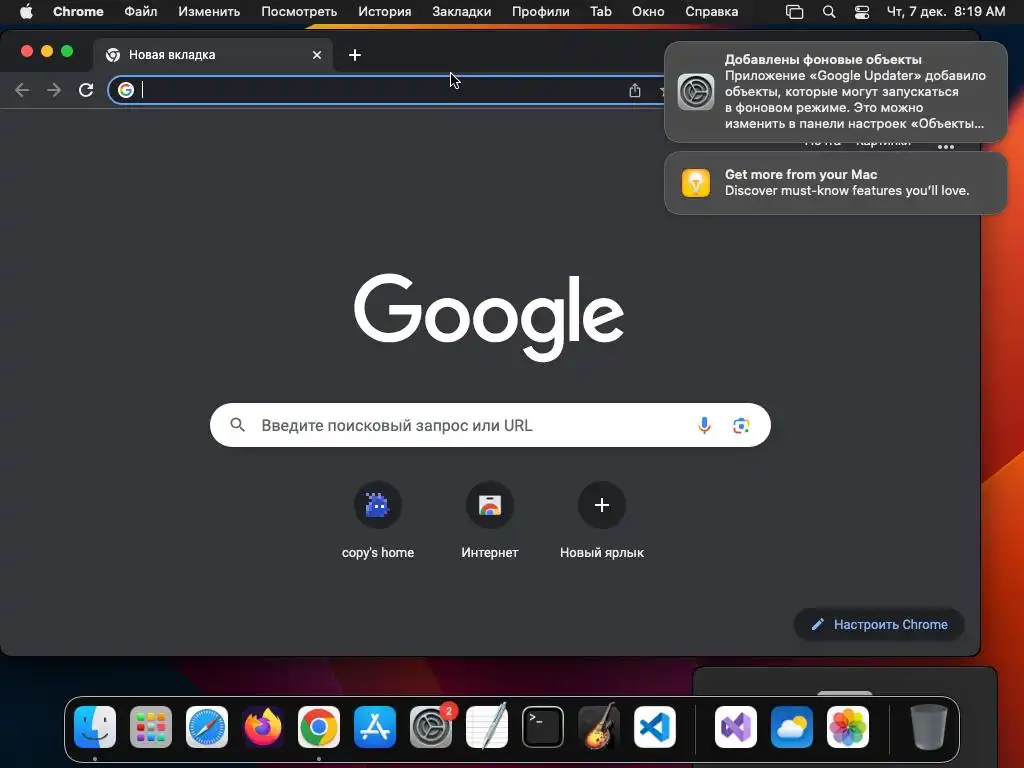Open Photos app from the Dock
This screenshot has height=768, width=1024.
coord(848,727)
